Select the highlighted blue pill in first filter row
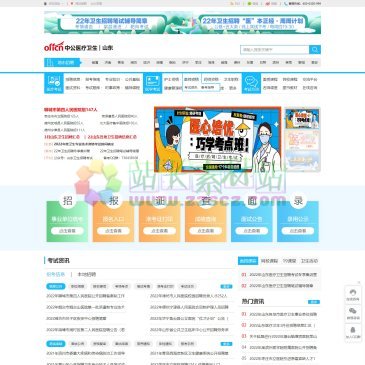 click(56, 286)
